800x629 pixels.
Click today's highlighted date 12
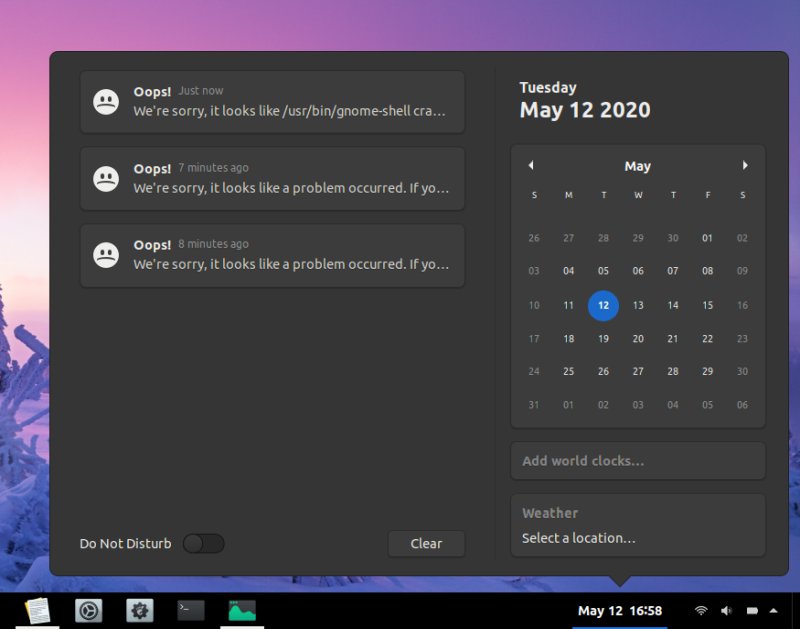tap(603, 306)
